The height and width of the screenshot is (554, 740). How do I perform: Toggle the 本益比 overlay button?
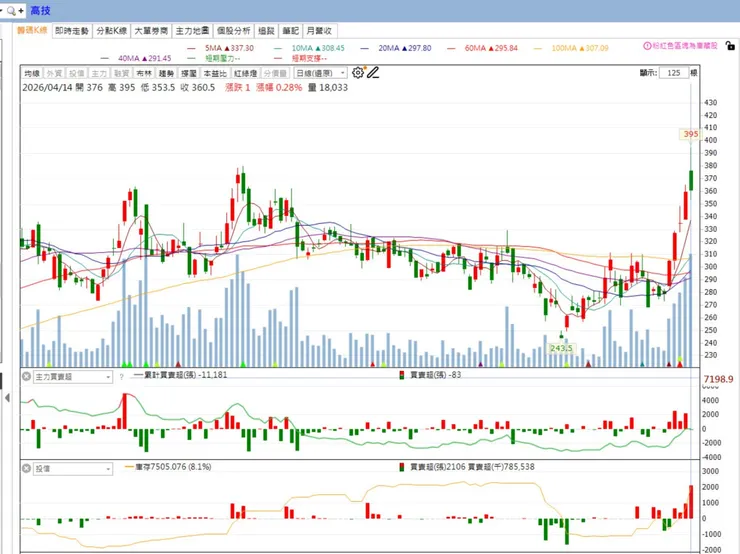coord(215,73)
